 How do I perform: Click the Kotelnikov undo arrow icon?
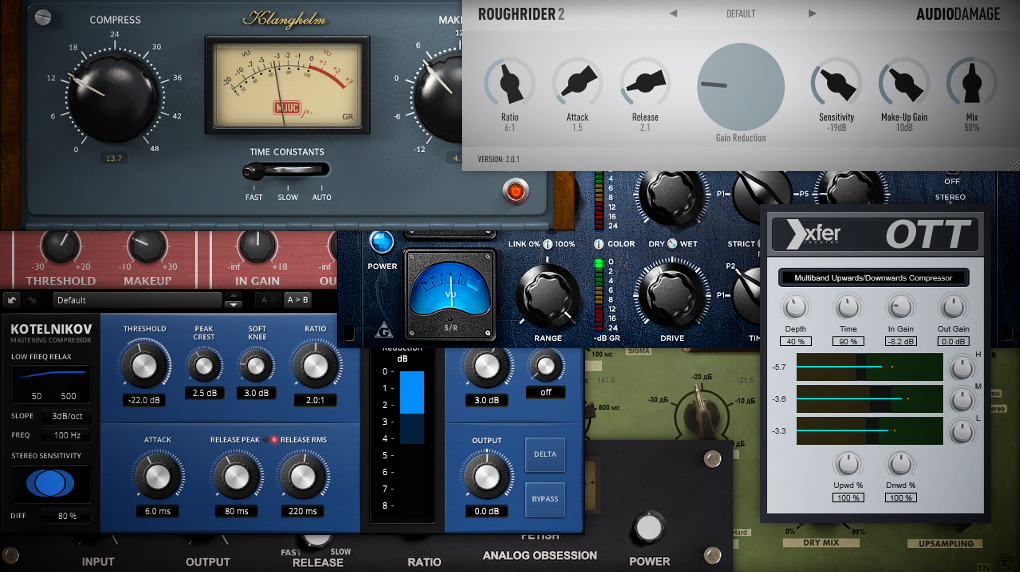click(x=12, y=300)
